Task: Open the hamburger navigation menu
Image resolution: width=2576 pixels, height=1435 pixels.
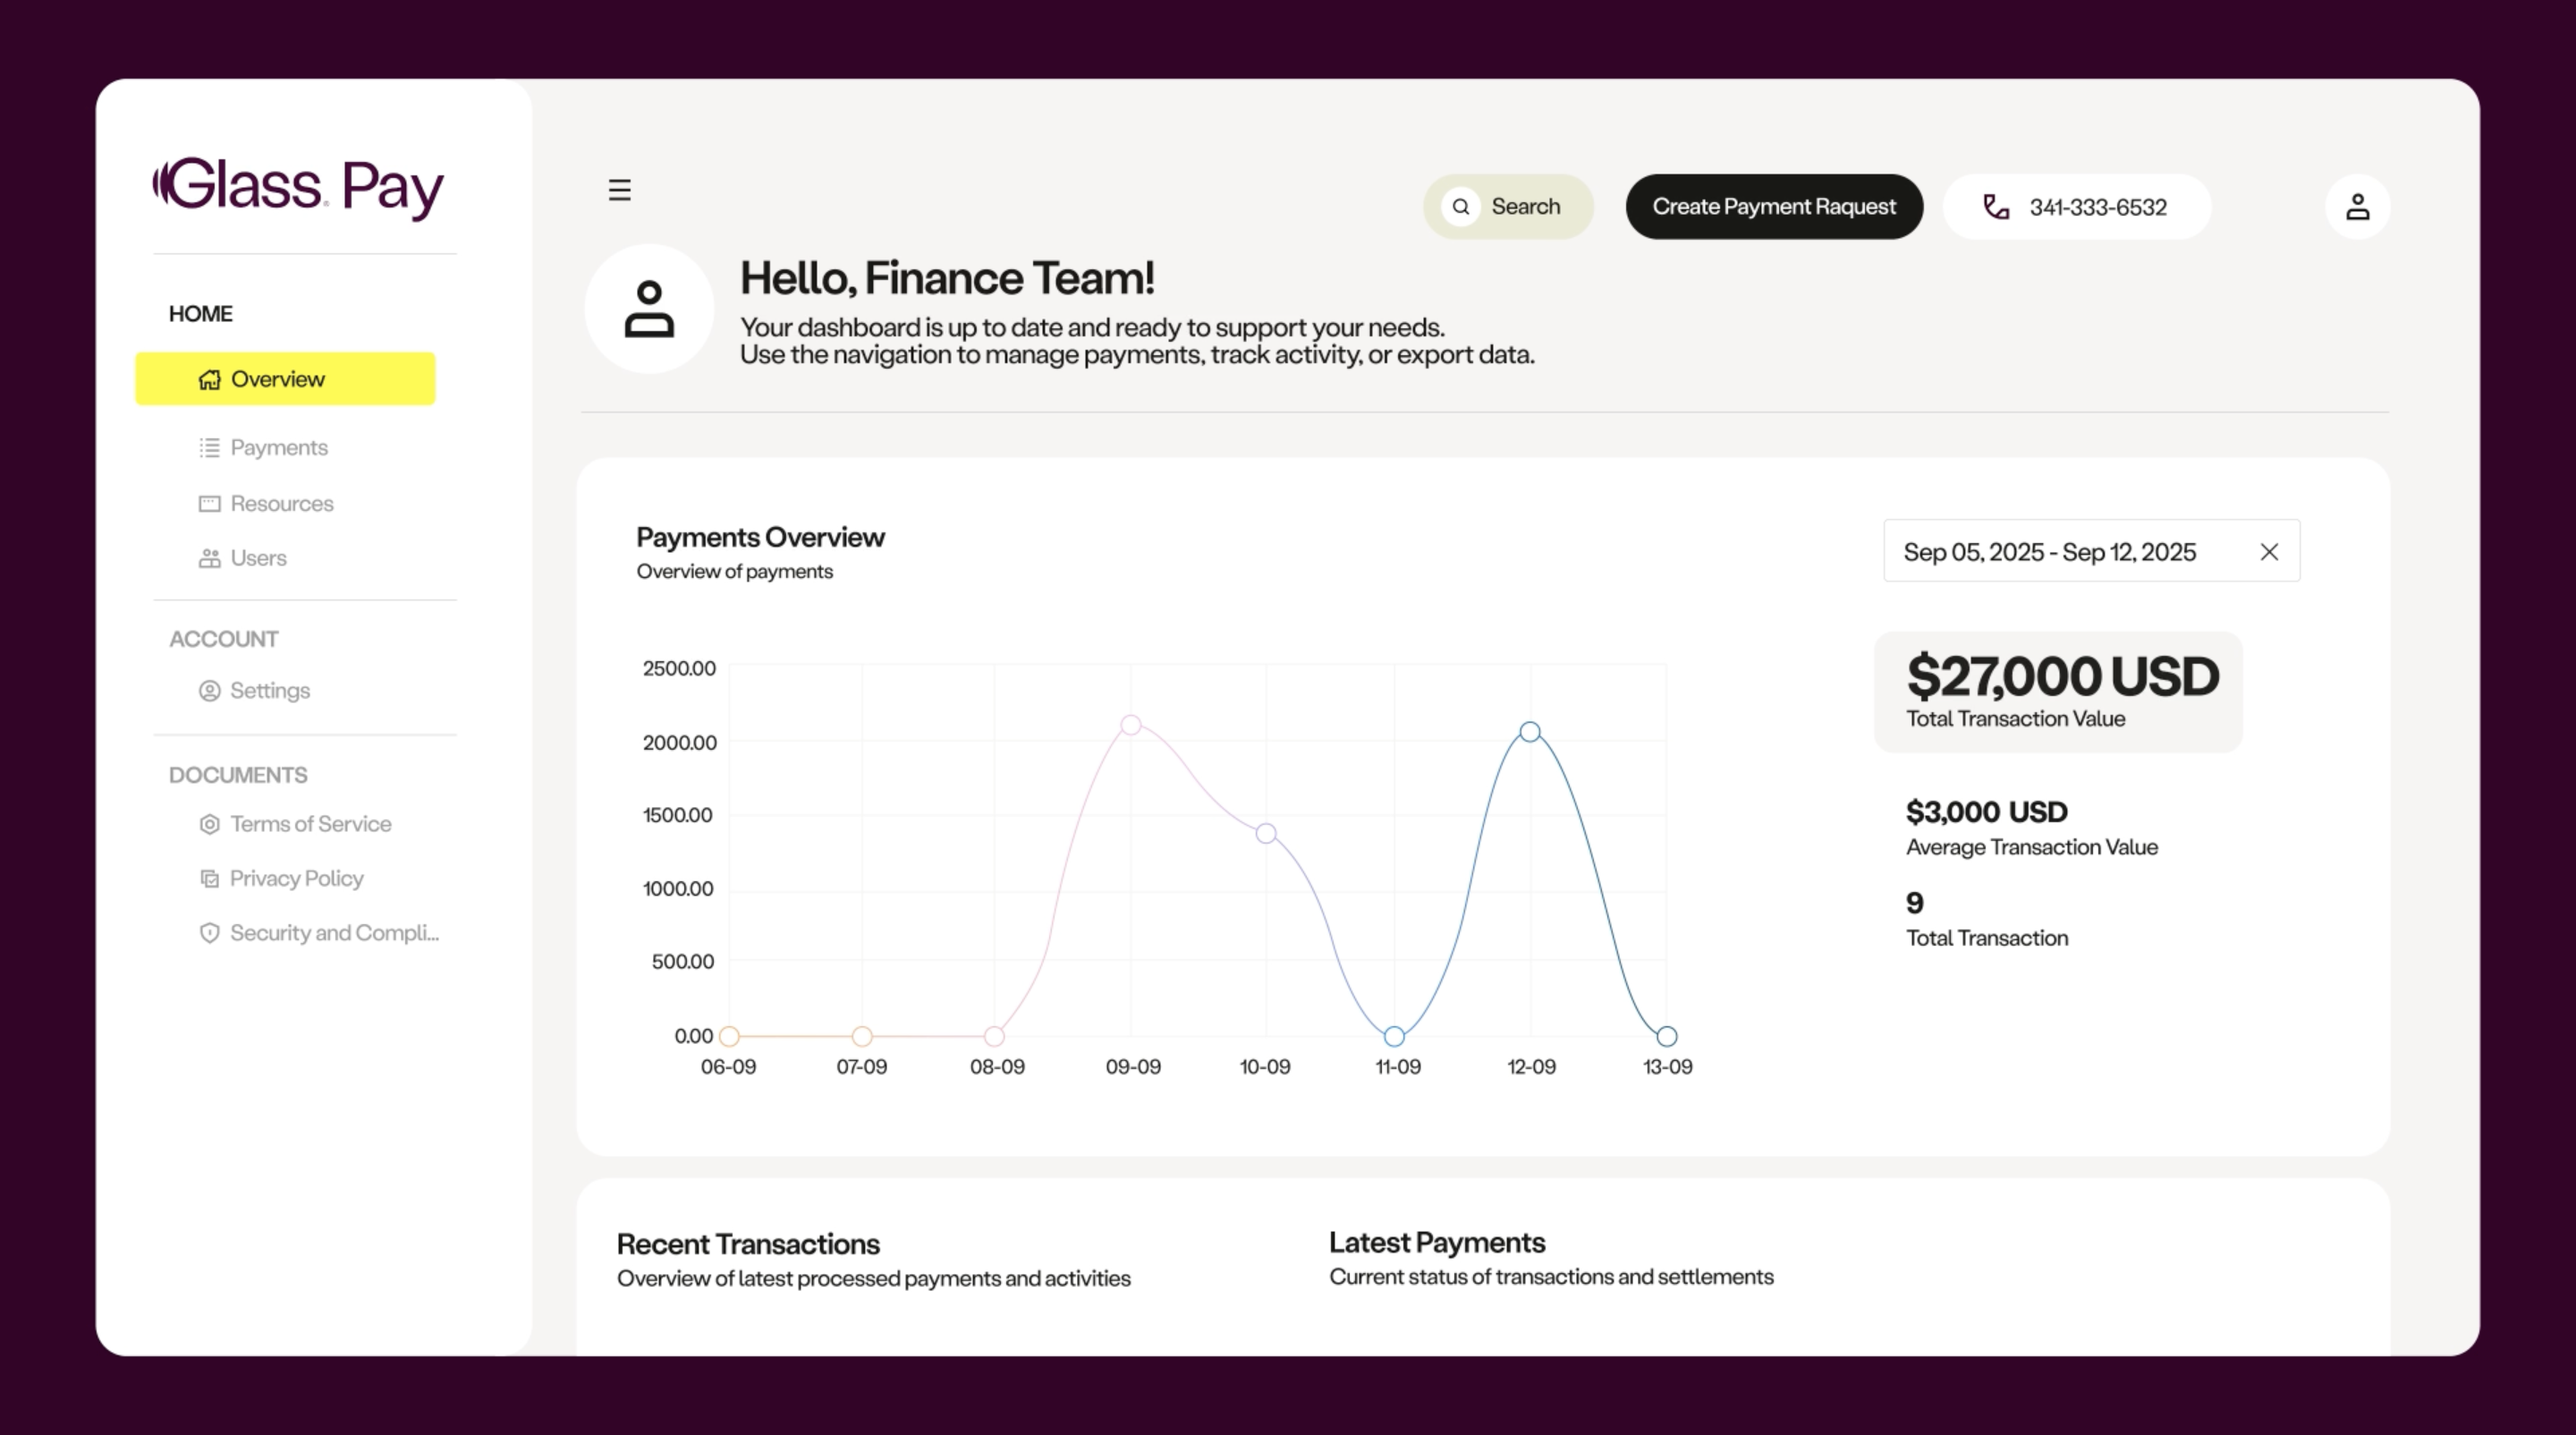Action: (x=619, y=190)
